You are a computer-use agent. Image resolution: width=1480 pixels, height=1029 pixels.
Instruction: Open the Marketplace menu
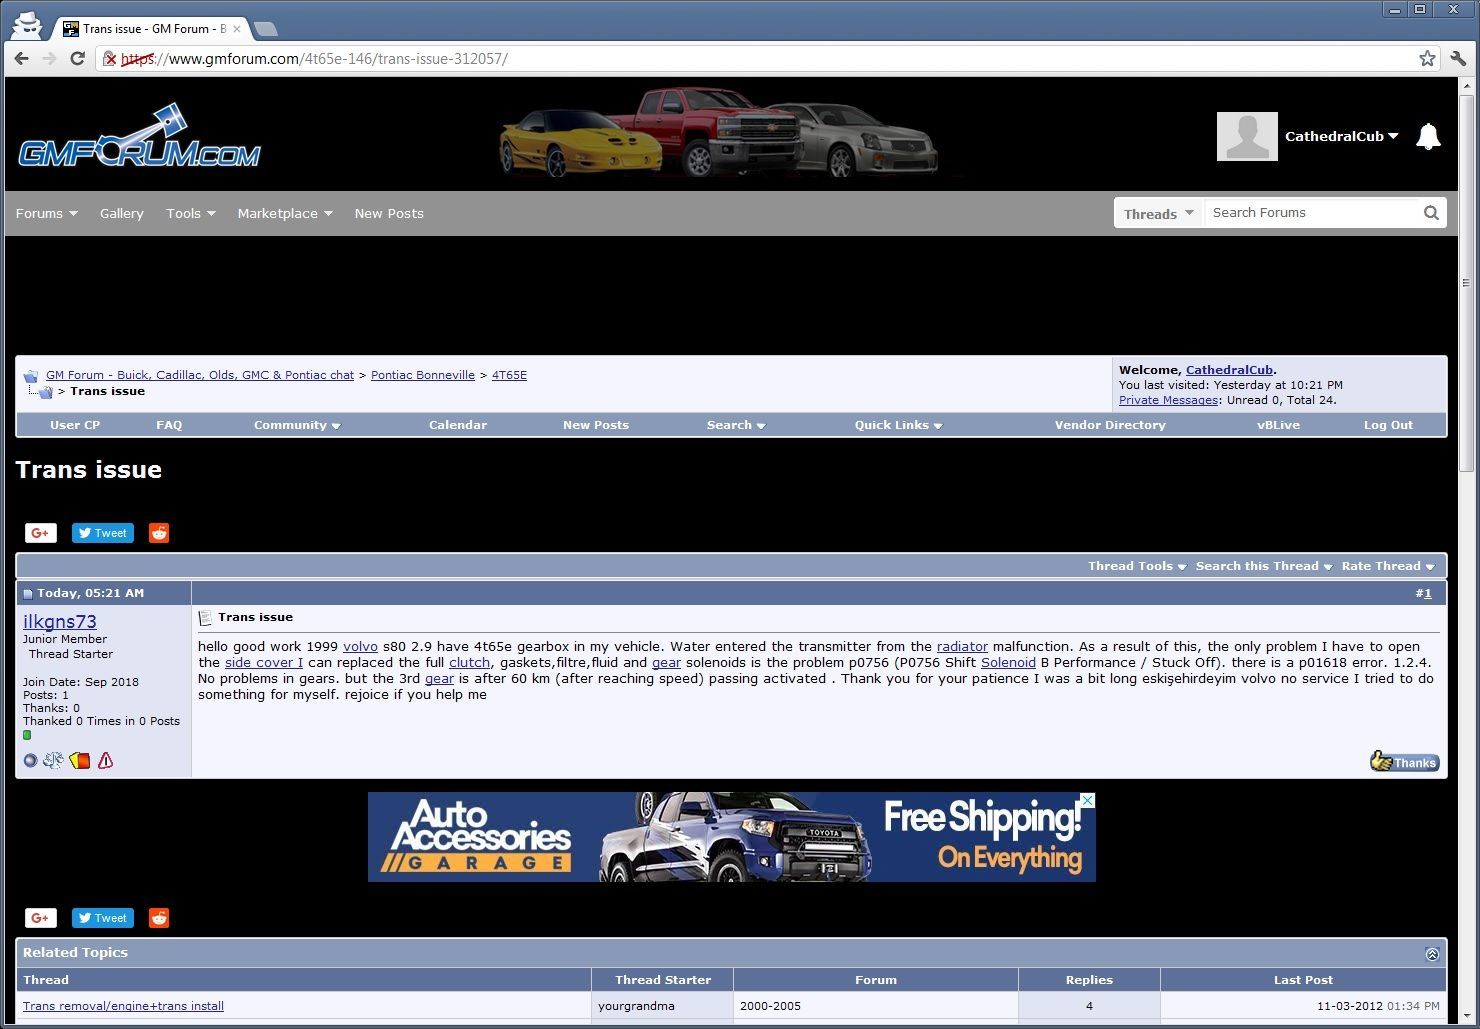point(284,214)
